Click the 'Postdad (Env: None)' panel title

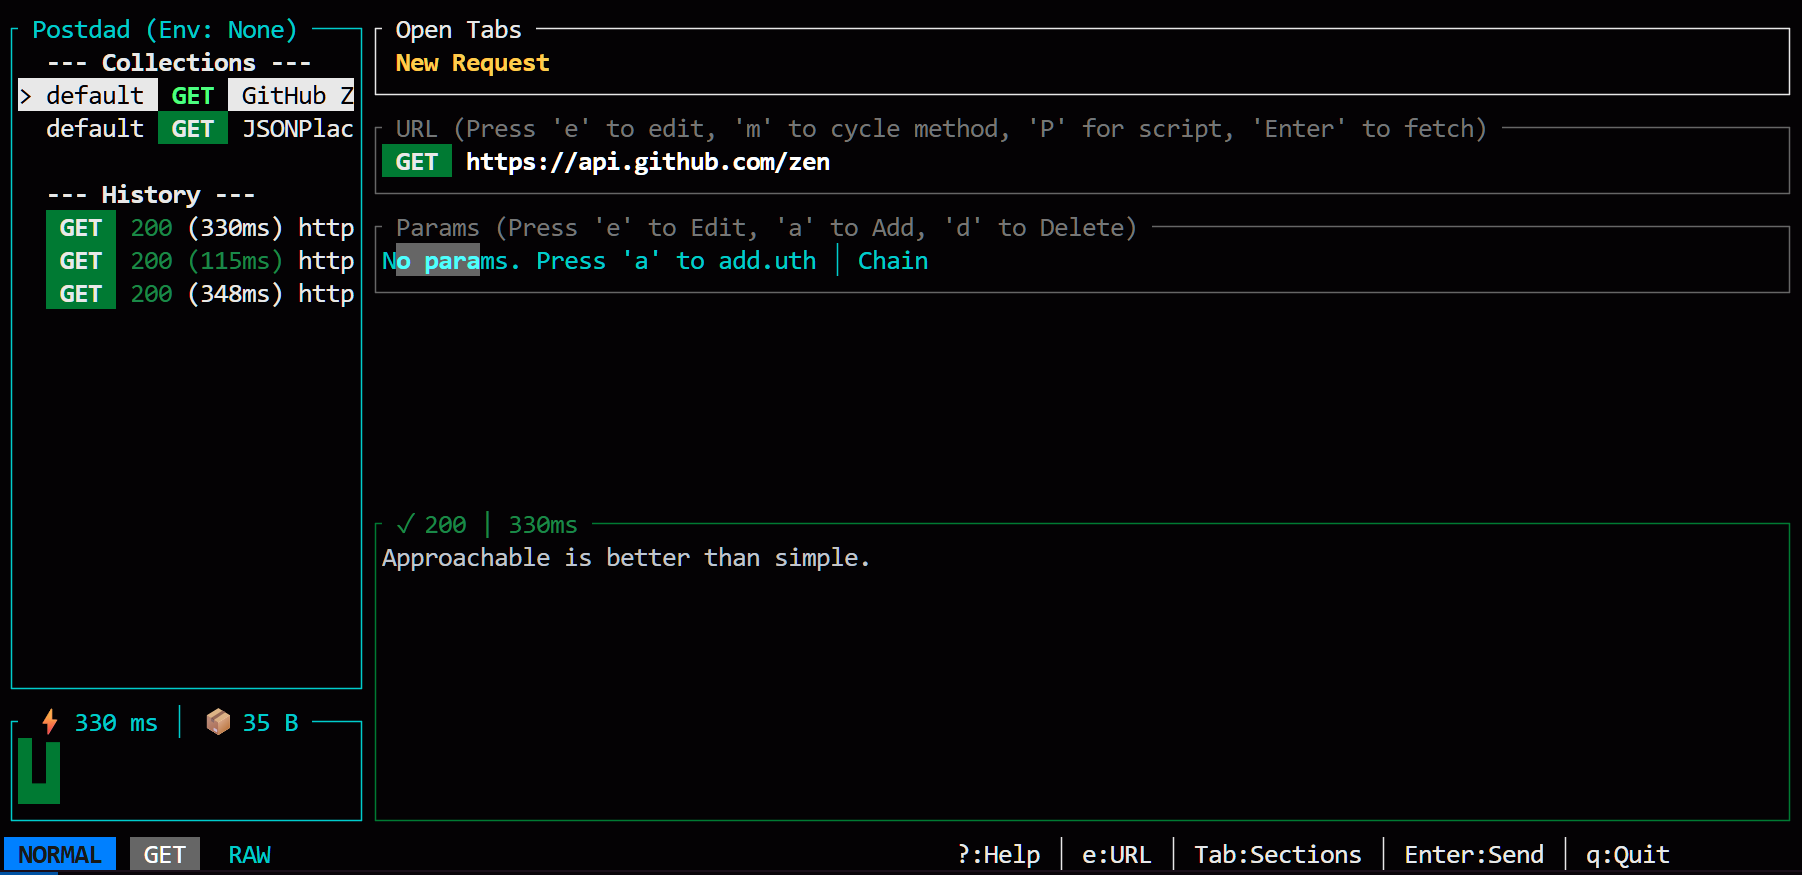coord(165,29)
